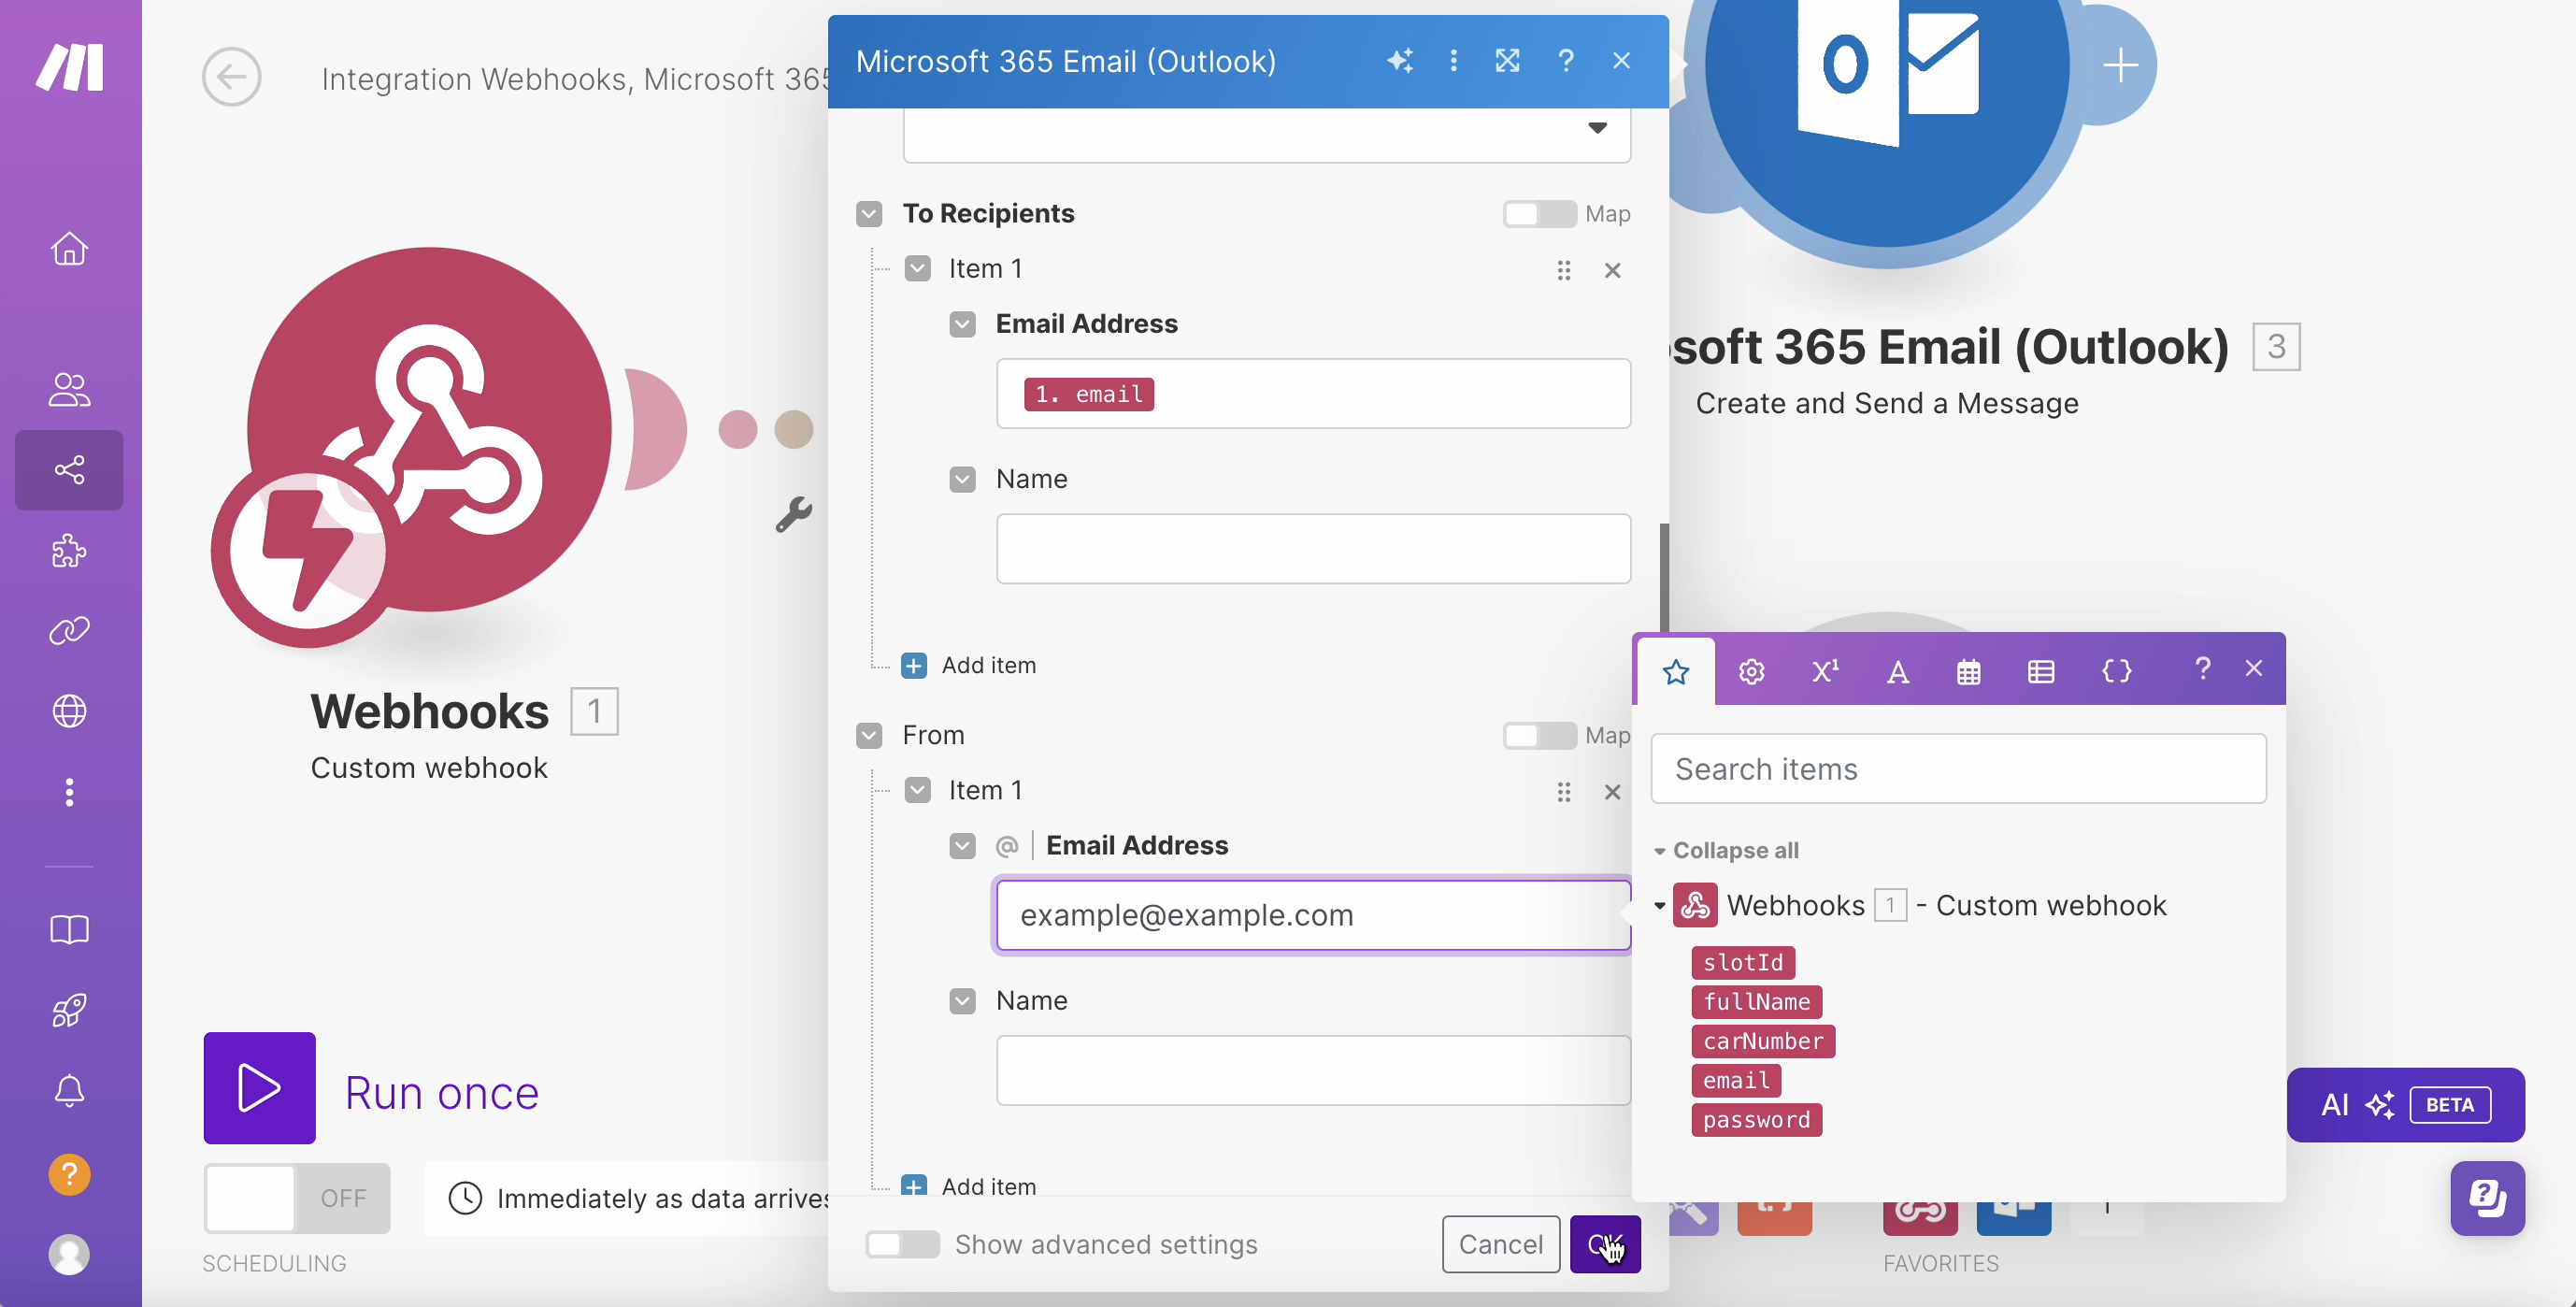The height and width of the screenshot is (1307, 2576).
Task: Toggle scheduling OFF switch
Action: click(x=297, y=1198)
